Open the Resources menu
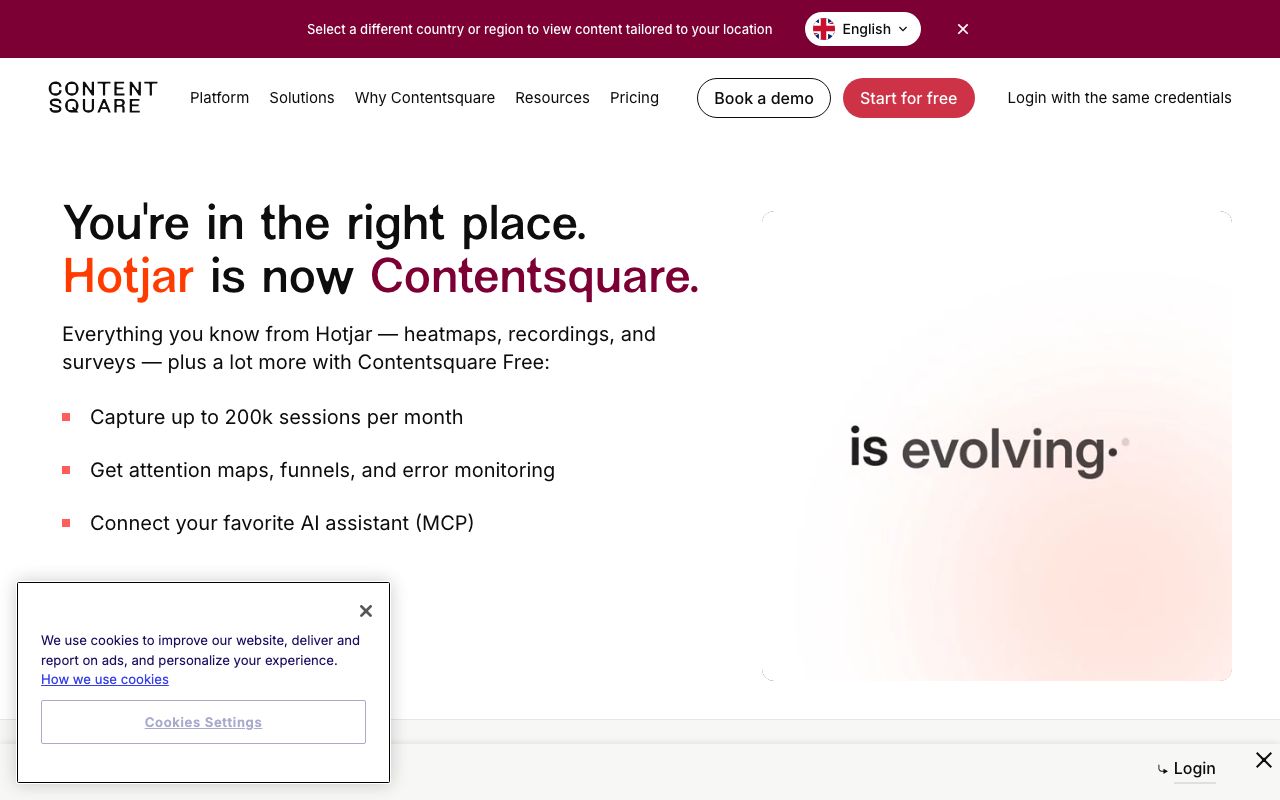1280x800 pixels. [553, 98]
